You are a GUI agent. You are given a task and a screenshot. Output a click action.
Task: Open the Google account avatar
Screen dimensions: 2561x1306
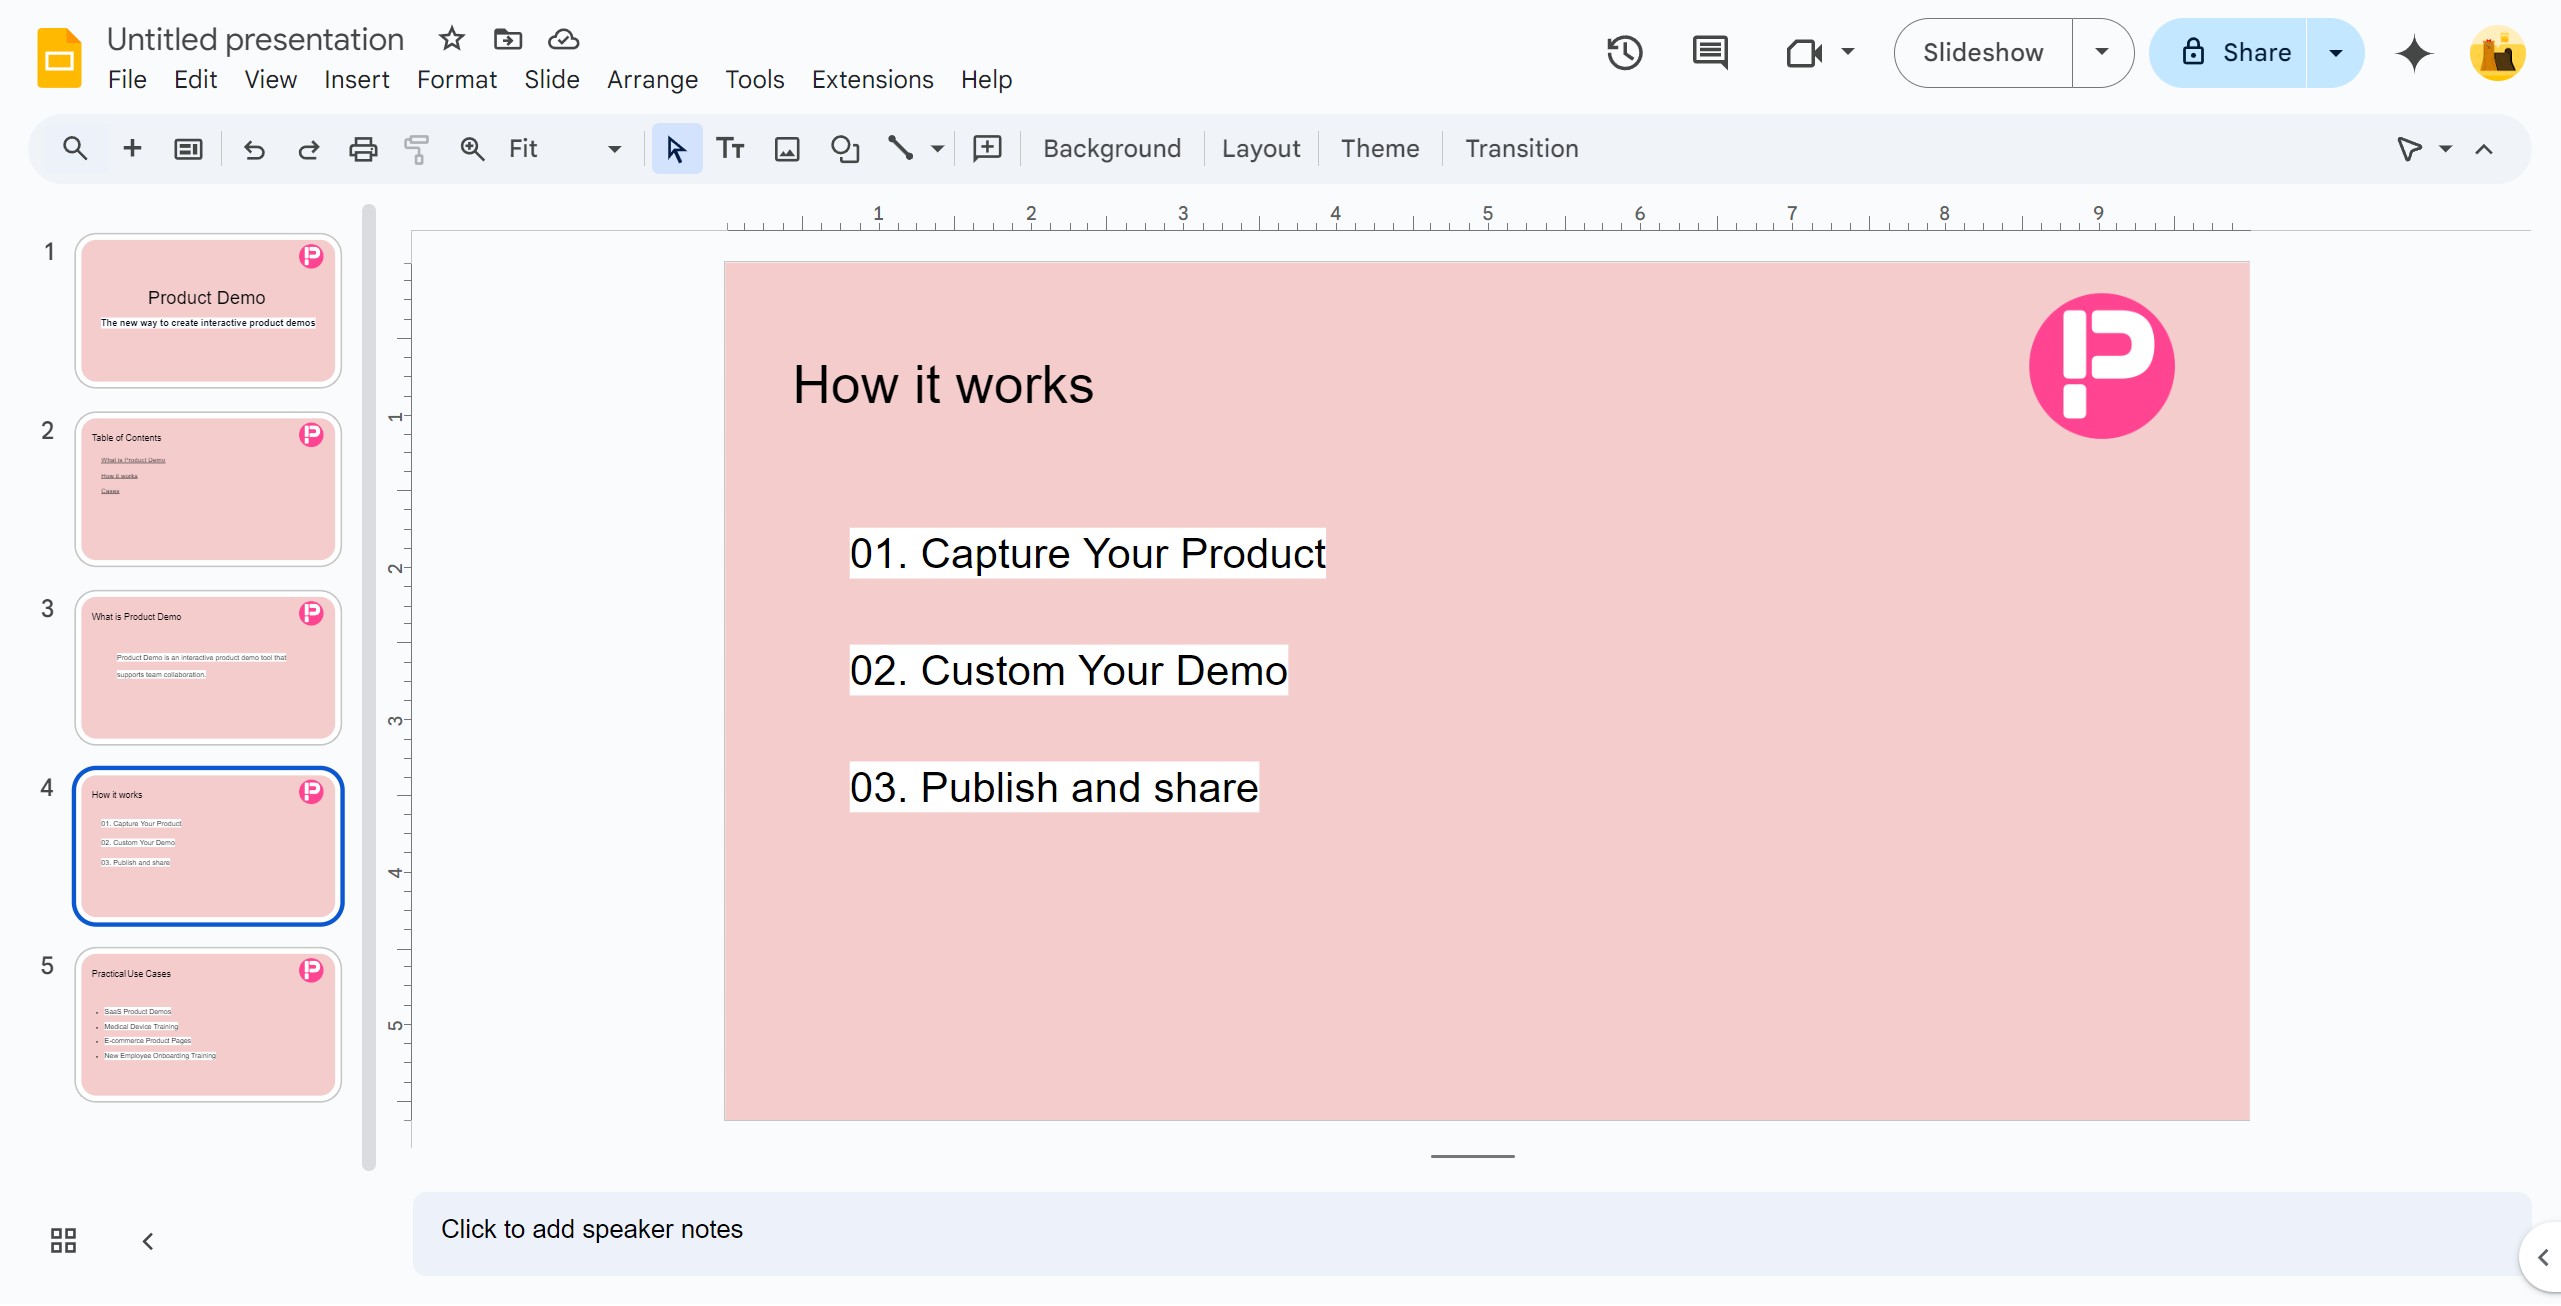(x=2497, y=53)
